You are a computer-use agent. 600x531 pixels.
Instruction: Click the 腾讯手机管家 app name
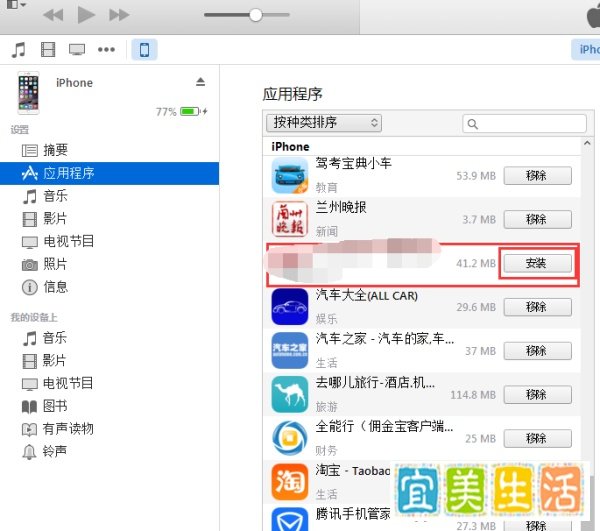(x=352, y=514)
